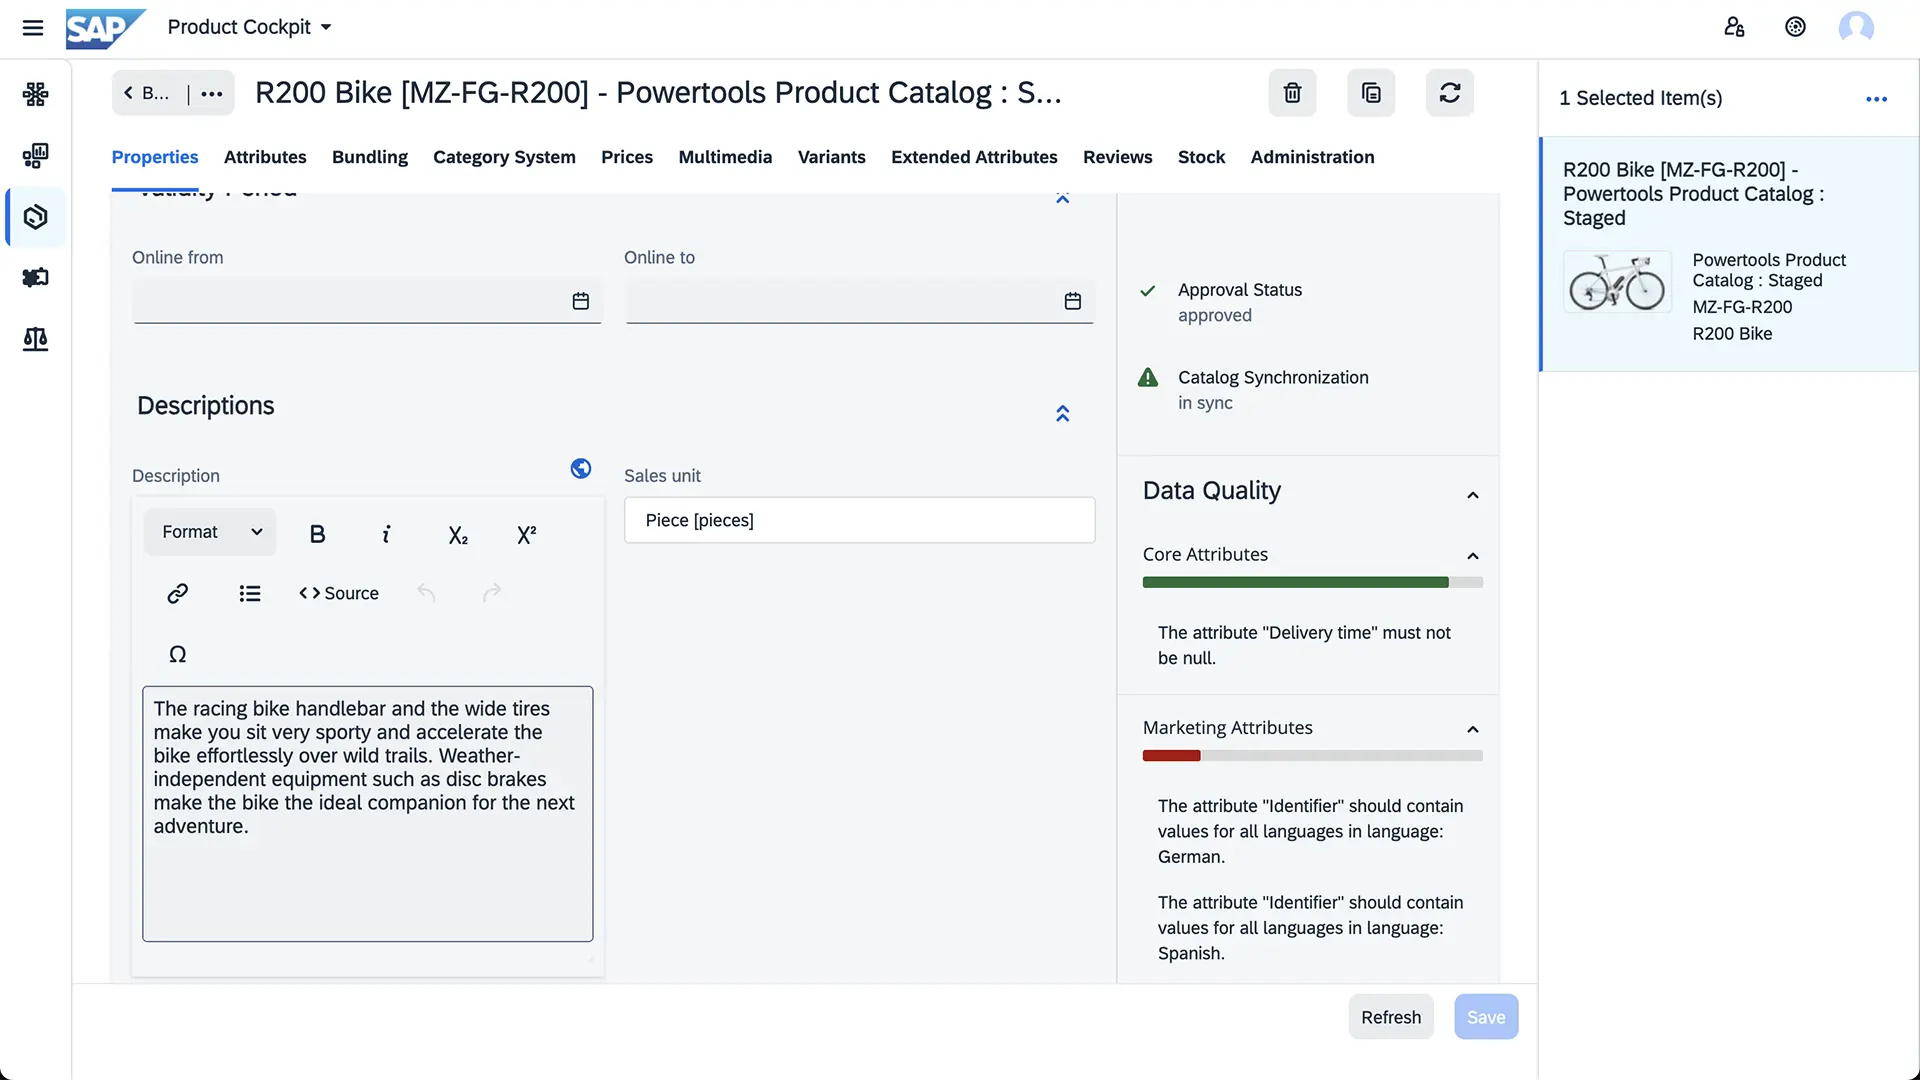Open the Administration tab
The width and height of the screenshot is (1920, 1080).
pyautogui.click(x=1312, y=157)
